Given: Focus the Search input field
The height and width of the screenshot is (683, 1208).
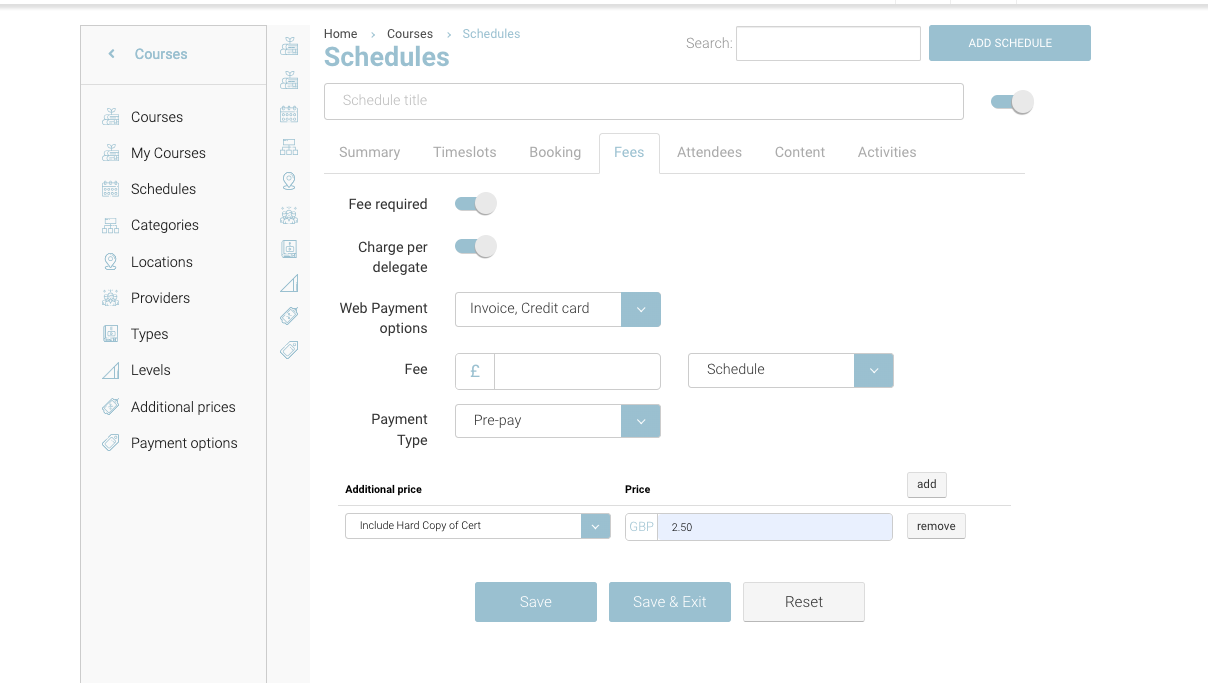Looking at the screenshot, I should [828, 44].
